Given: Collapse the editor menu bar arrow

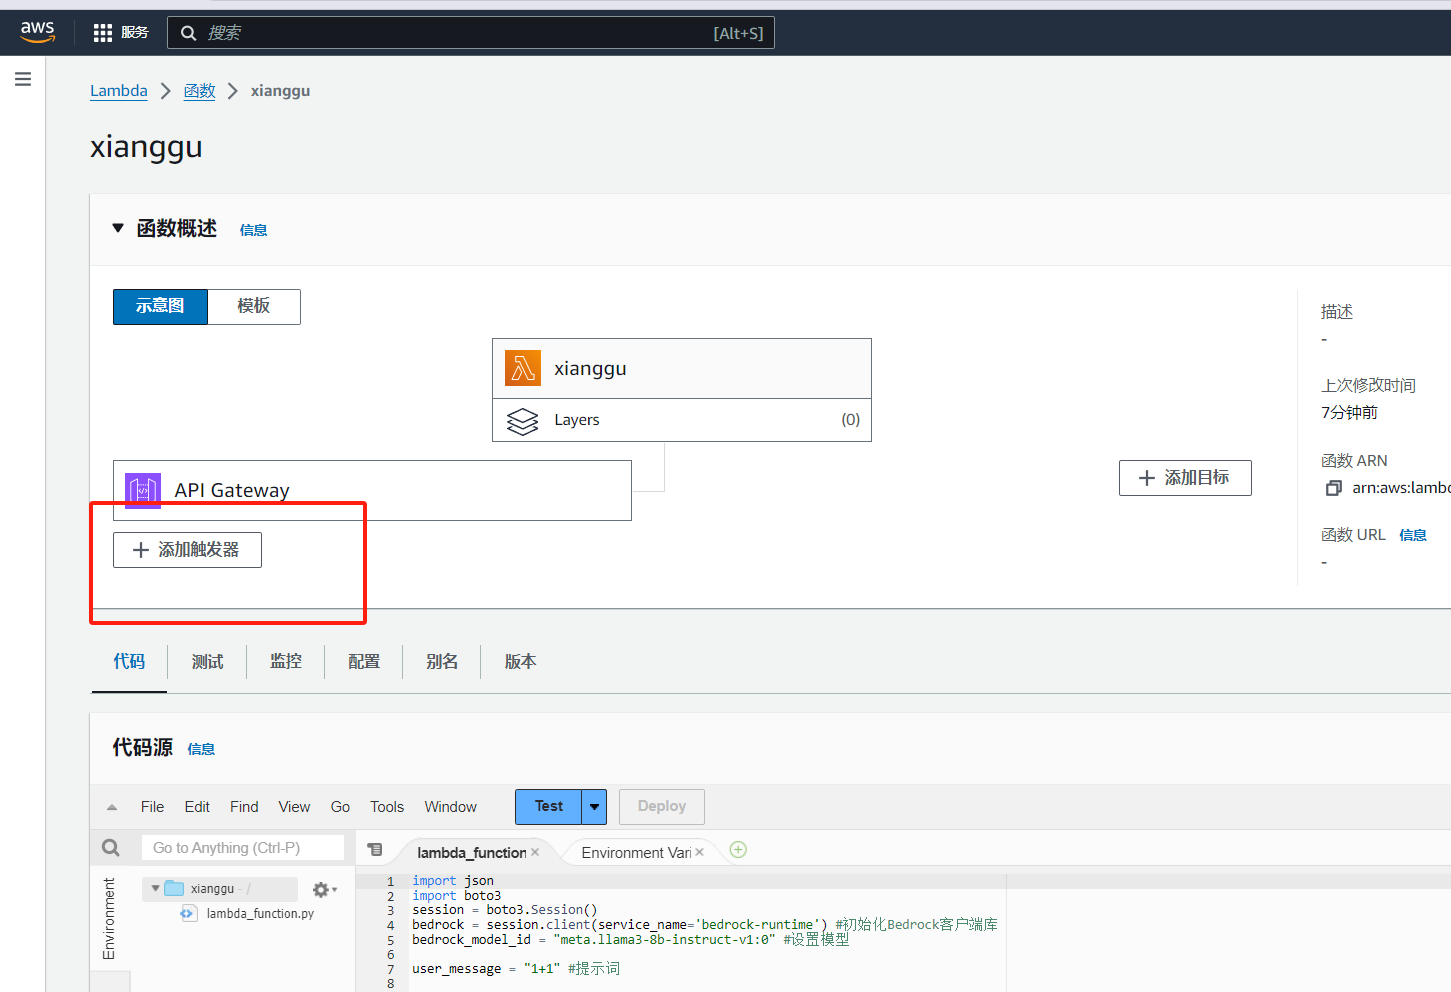Looking at the screenshot, I should 112,807.
